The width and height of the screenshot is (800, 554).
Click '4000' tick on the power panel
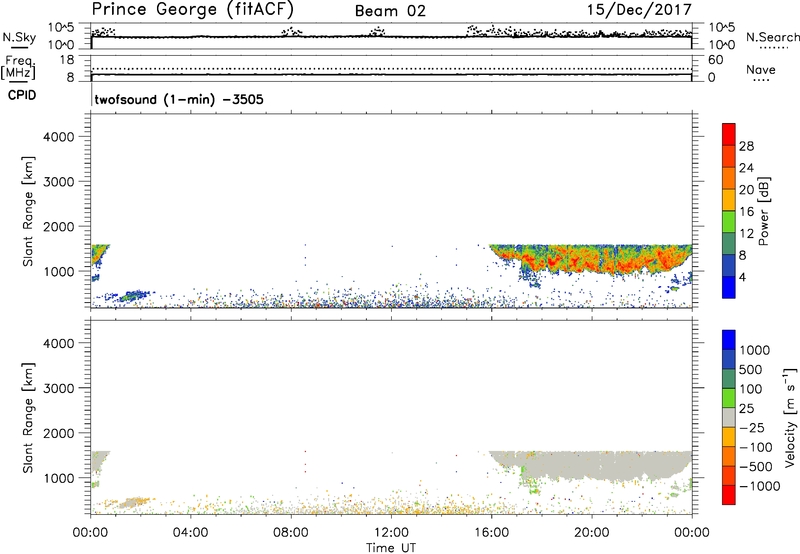coord(59,137)
